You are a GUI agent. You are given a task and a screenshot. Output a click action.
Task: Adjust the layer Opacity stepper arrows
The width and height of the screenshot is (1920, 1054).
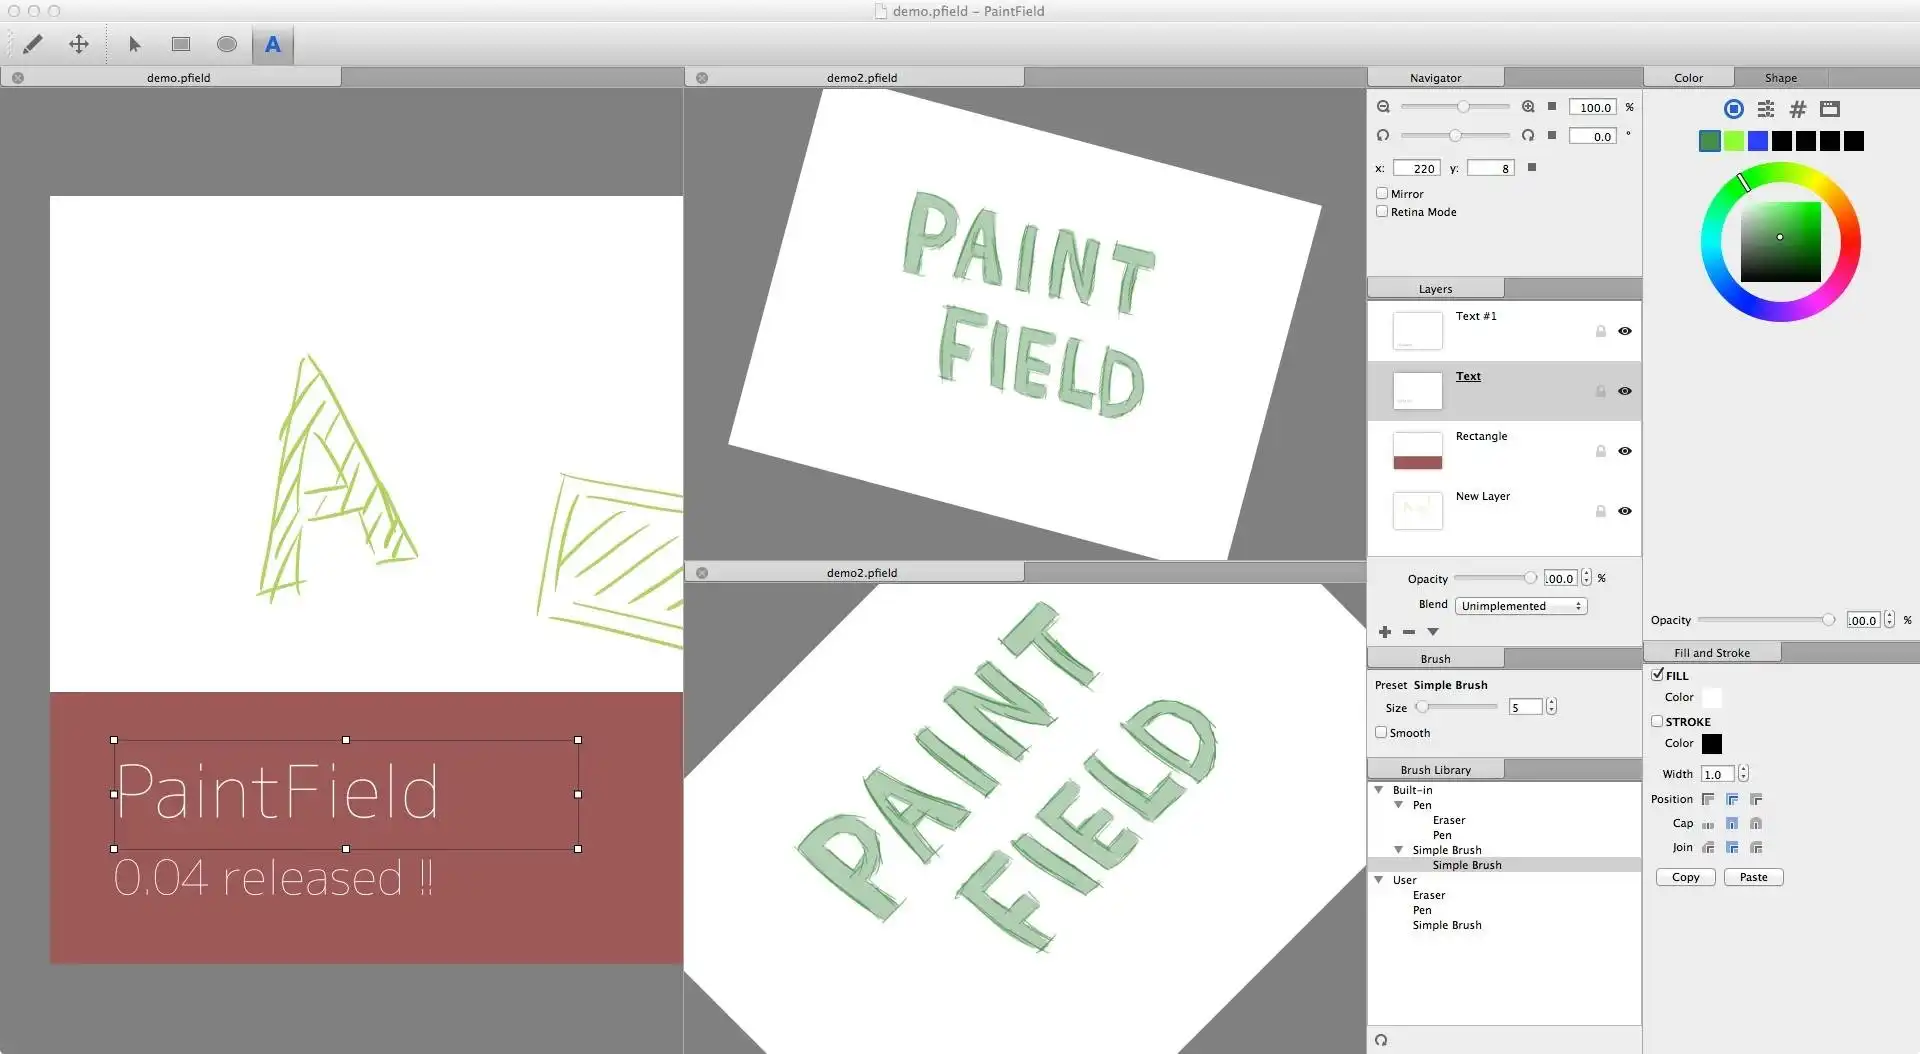click(x=1586, y=578)
